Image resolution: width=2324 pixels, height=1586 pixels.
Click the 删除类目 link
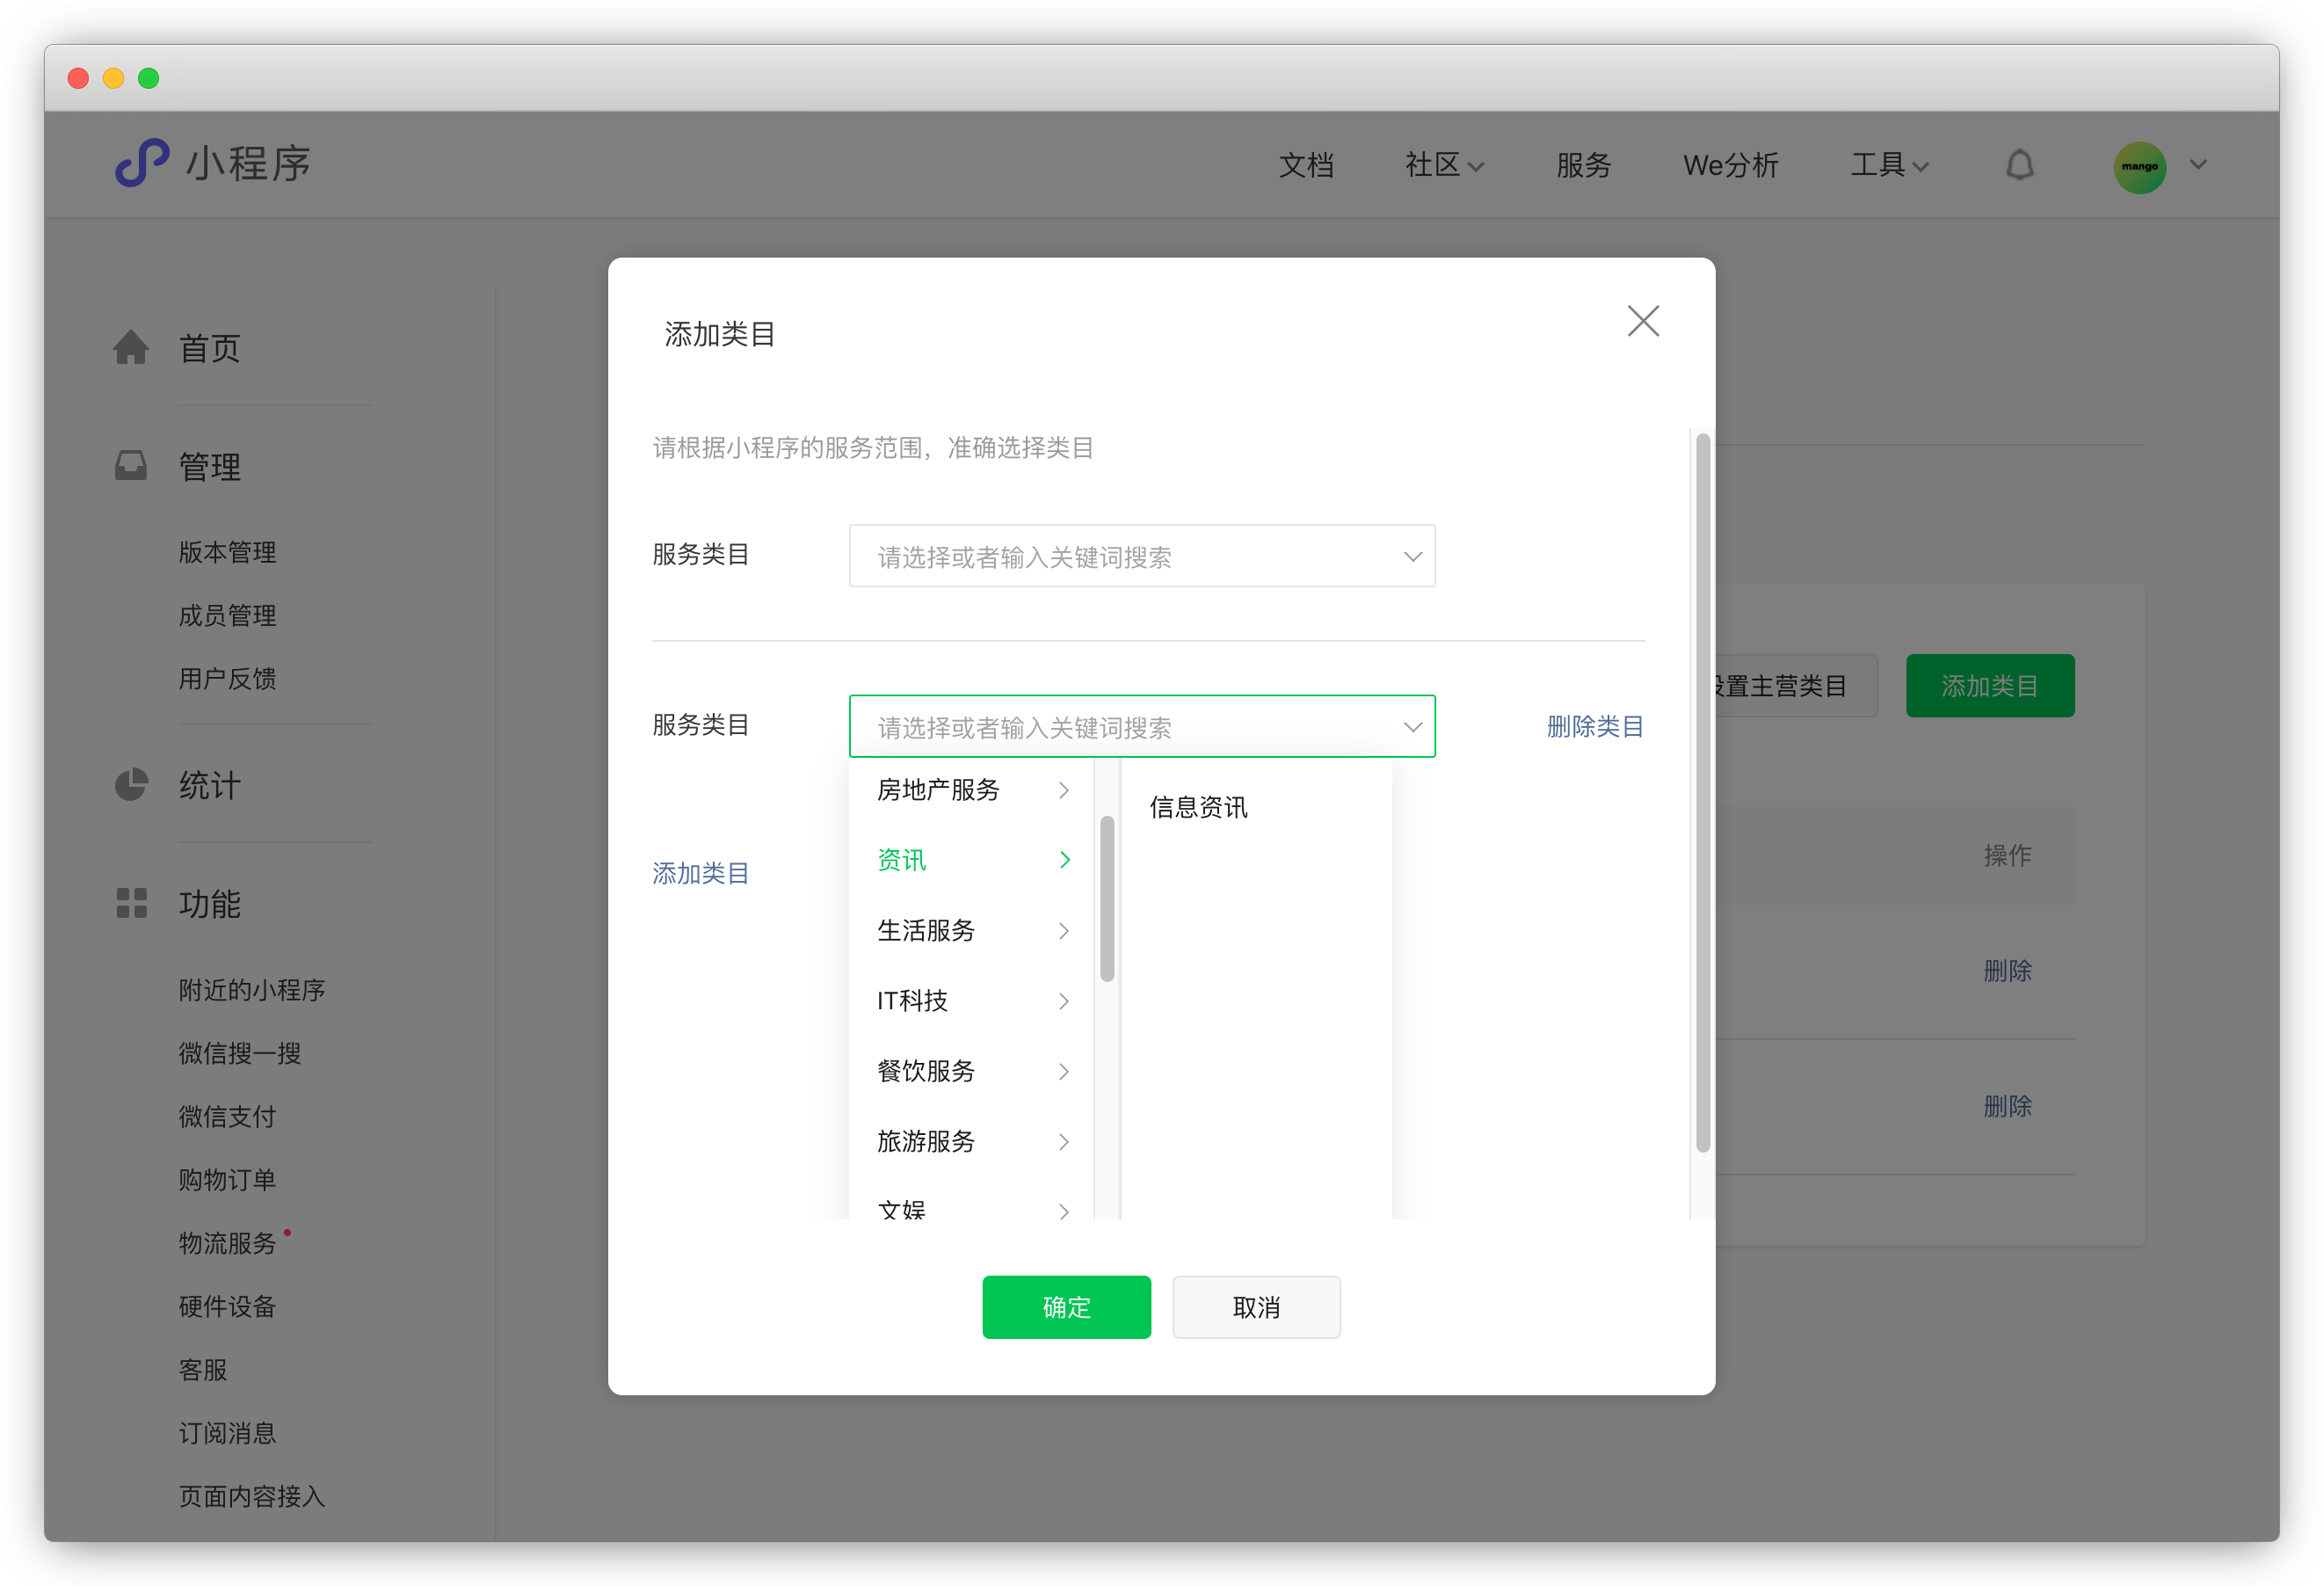tap(1595, 727)
